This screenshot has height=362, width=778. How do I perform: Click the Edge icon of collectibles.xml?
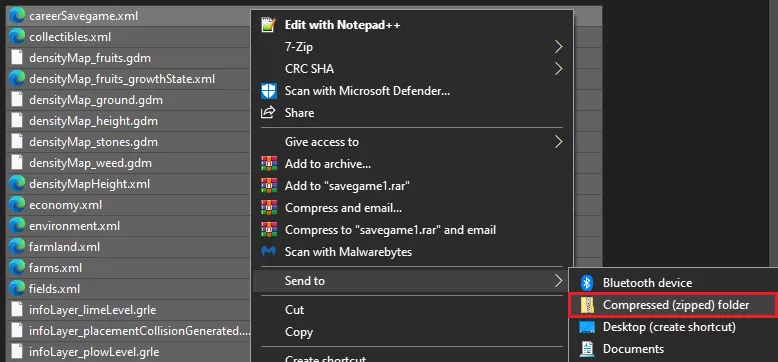coord(17,37)
